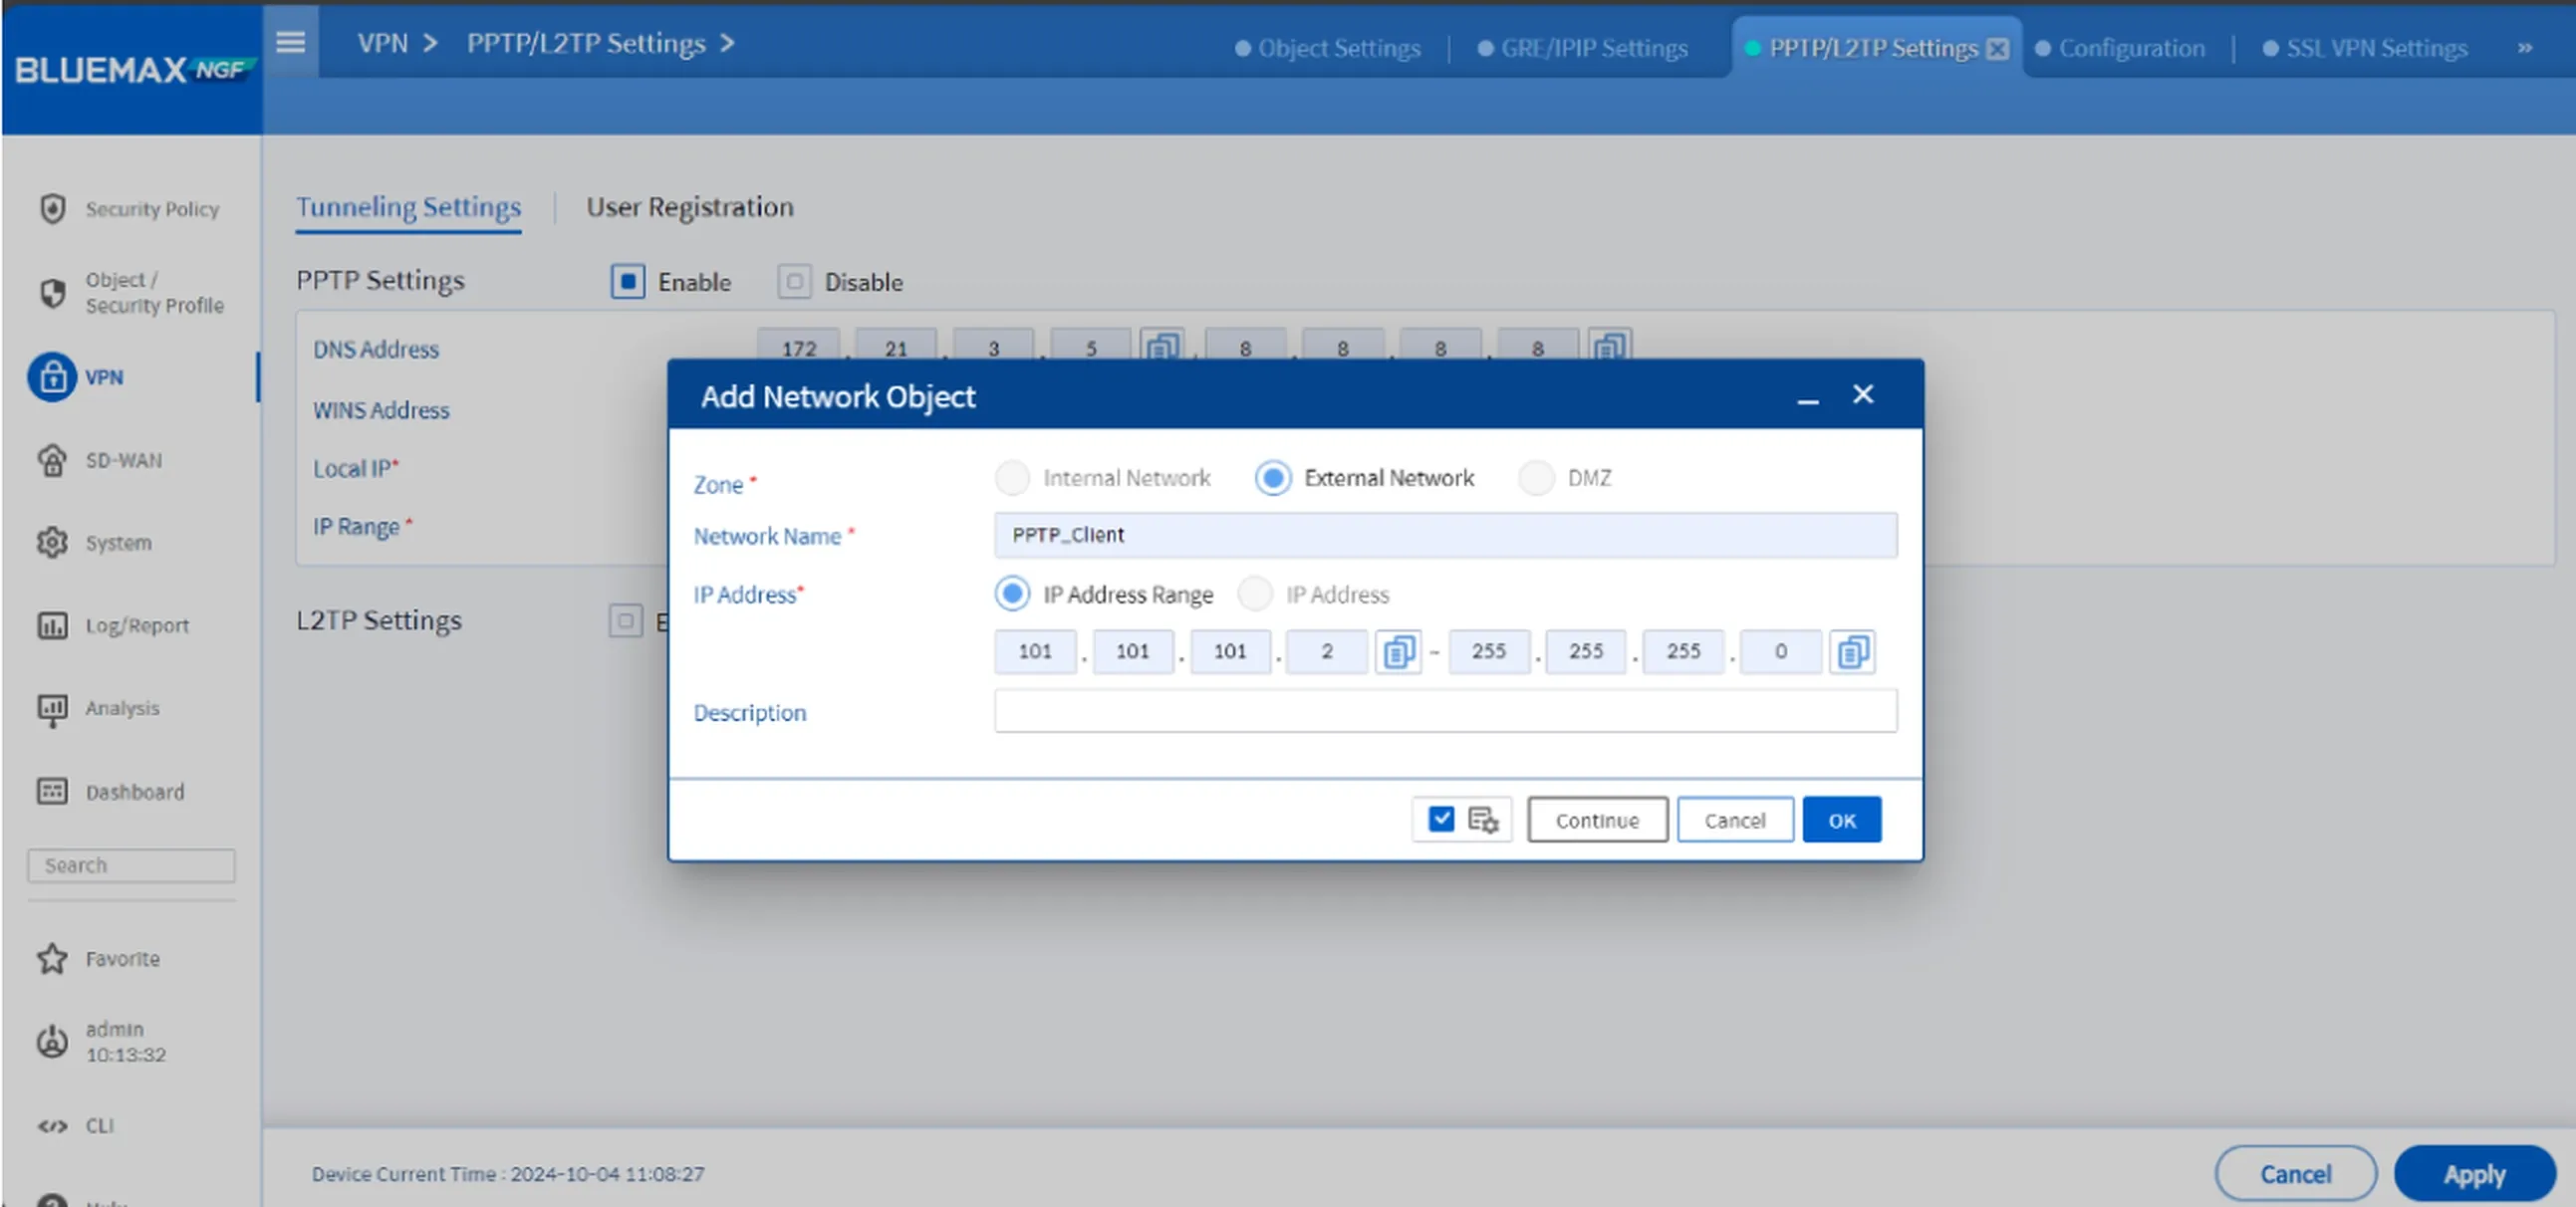Click the list settings icon beside checkbox
Screen dimensions: 2576x1207
1483,820
